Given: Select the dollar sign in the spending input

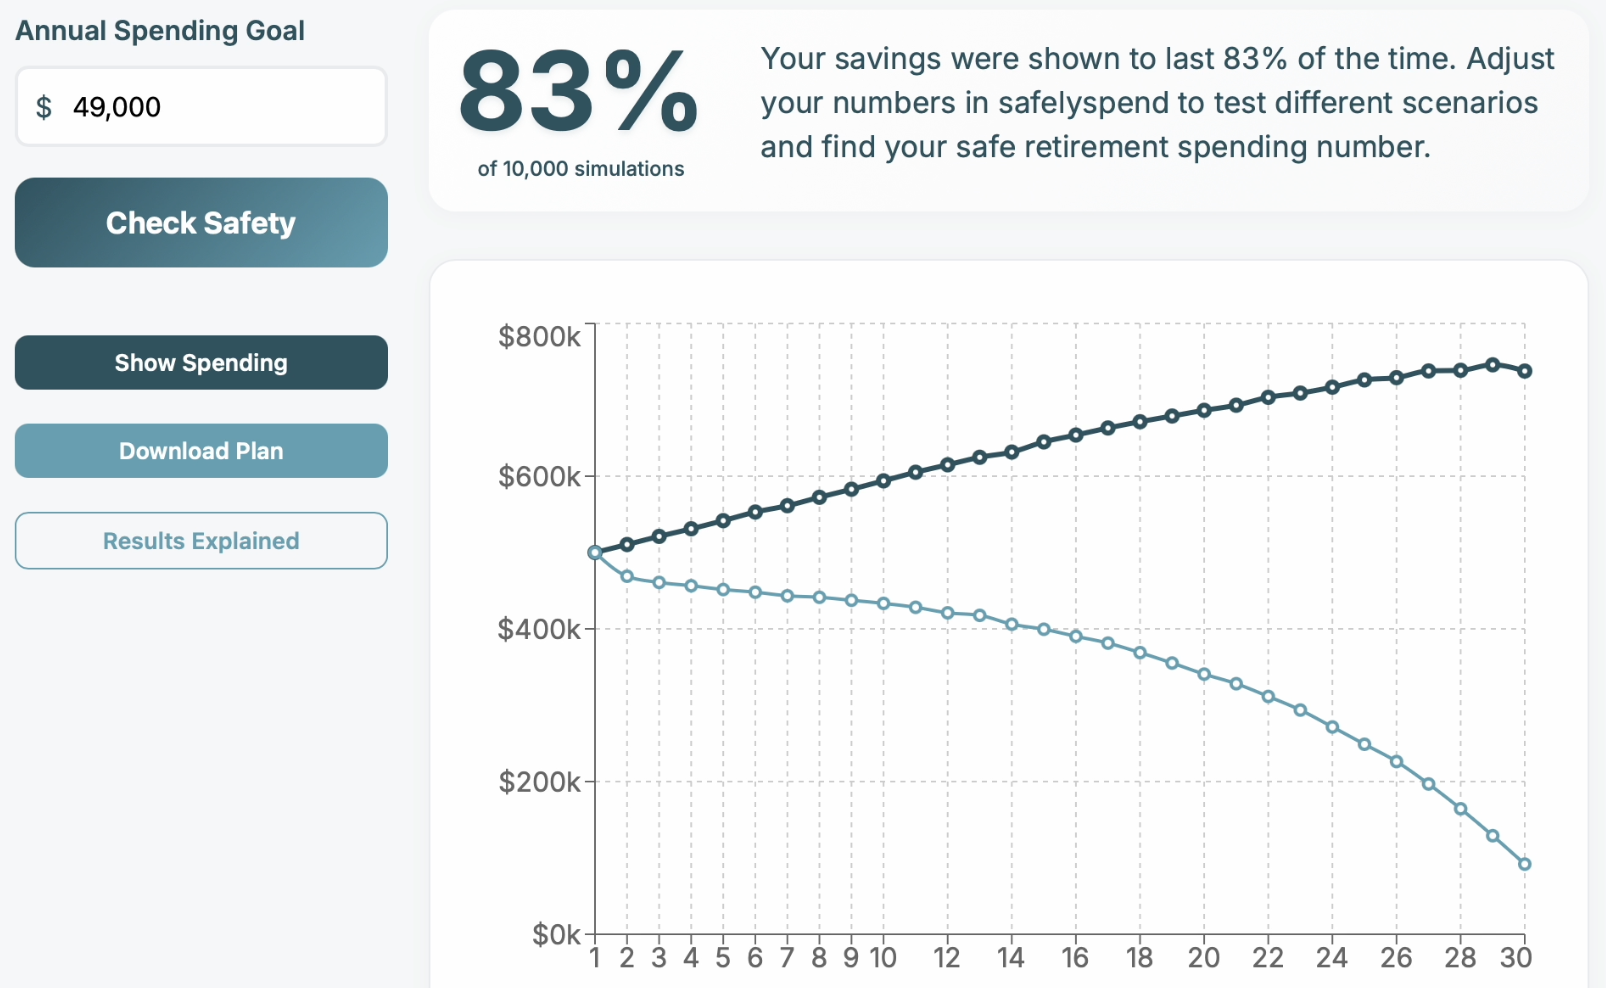Looking at the screenshot, I should pyautogui.click(x=41, y=106).
